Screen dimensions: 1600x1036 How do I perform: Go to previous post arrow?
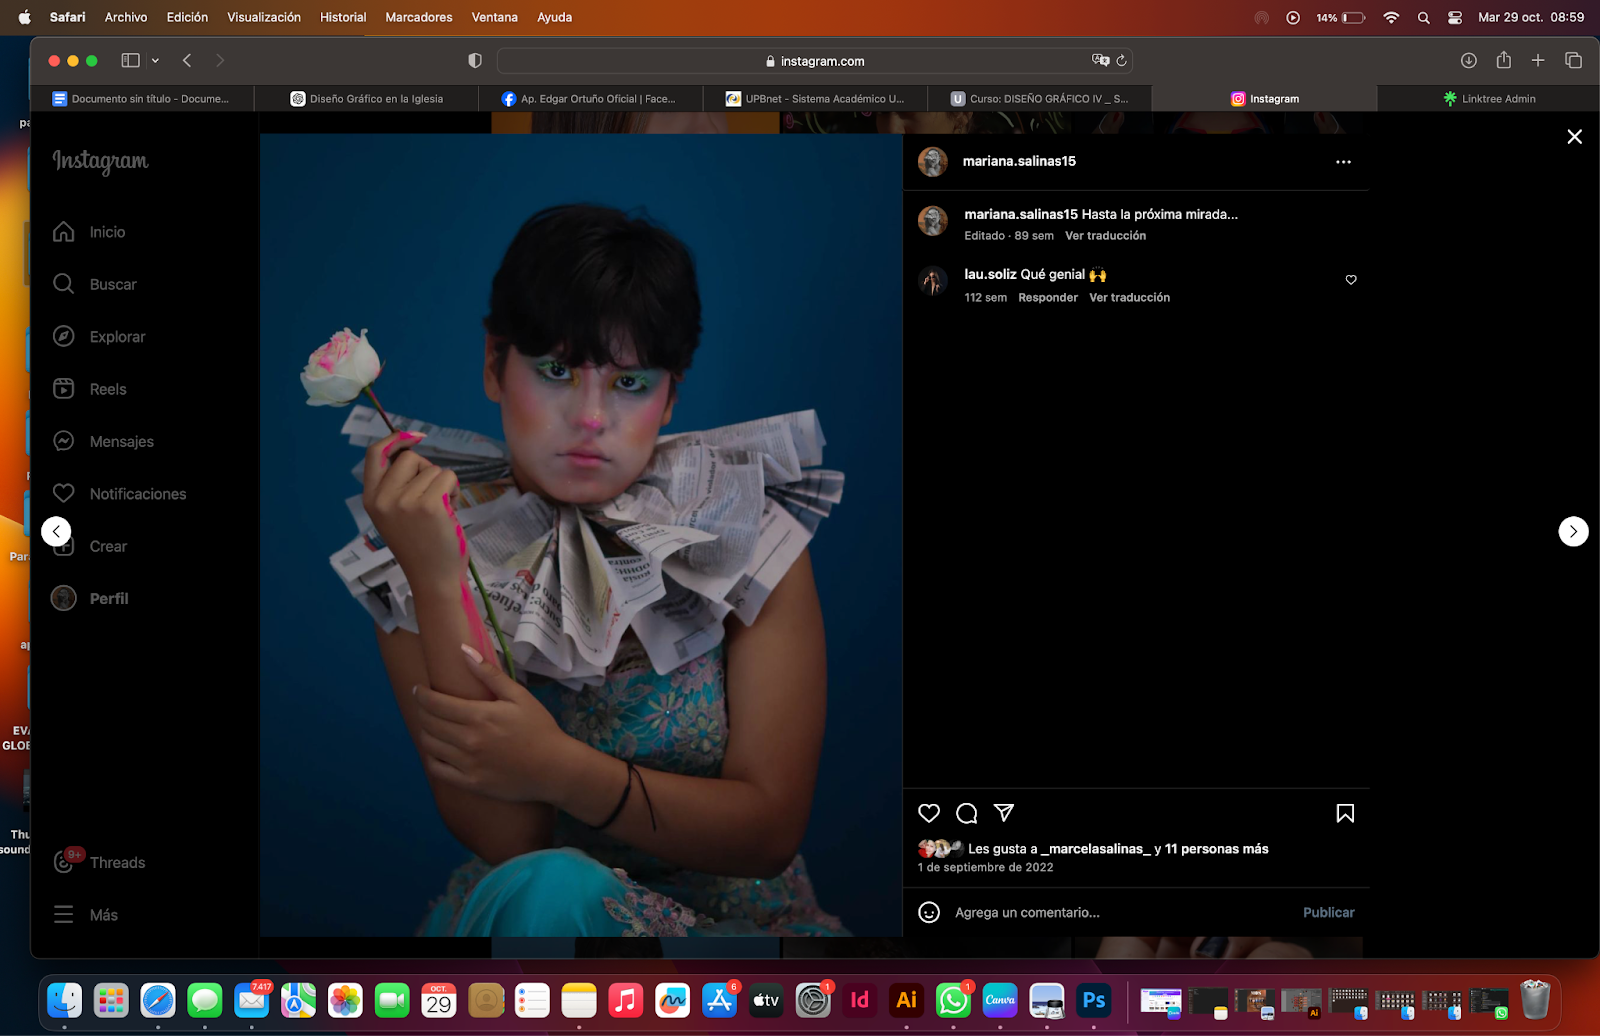pyautogui.click(x=56, y=531)
